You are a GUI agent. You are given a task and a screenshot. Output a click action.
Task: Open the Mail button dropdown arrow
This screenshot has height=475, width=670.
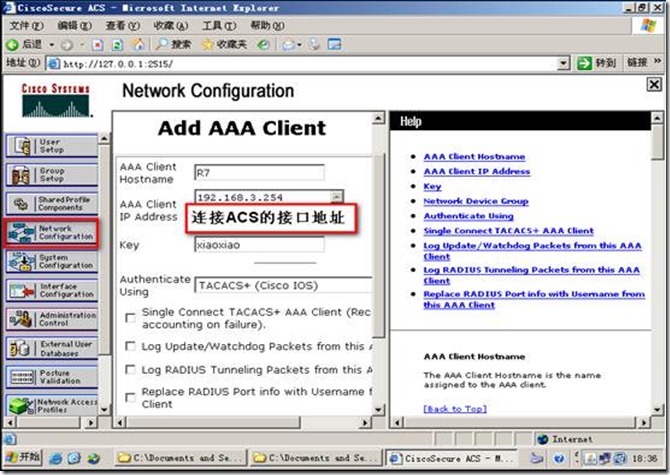coord(299,44)
